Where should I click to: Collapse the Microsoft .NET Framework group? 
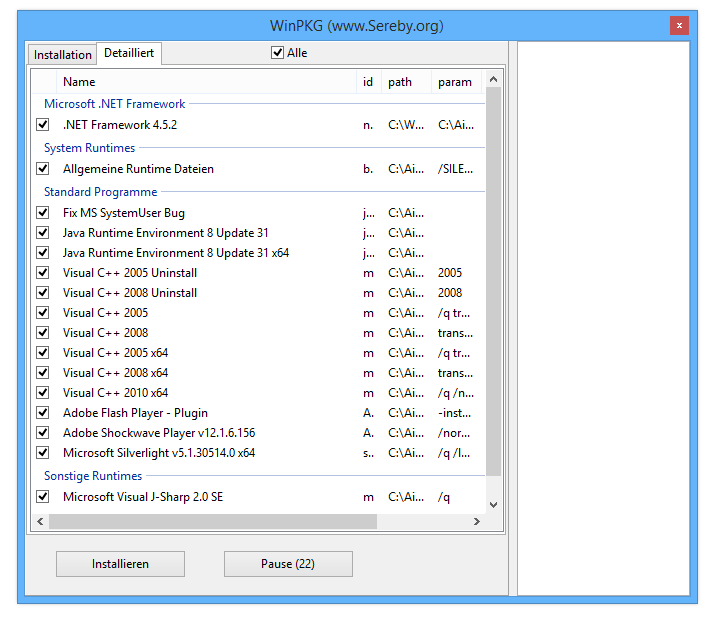115,104
